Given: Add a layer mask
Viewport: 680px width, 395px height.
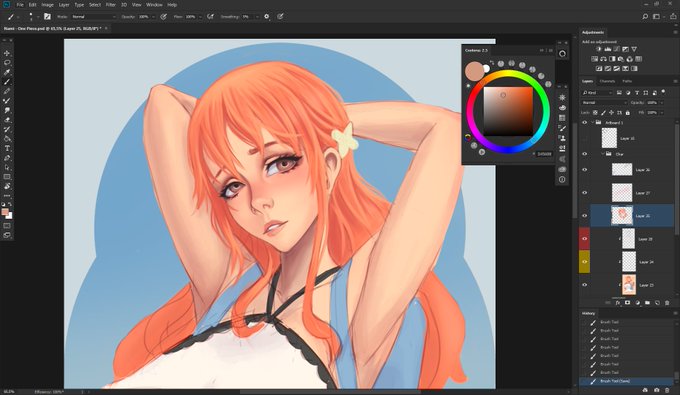Looking at the screenshot, I should 627,303.
